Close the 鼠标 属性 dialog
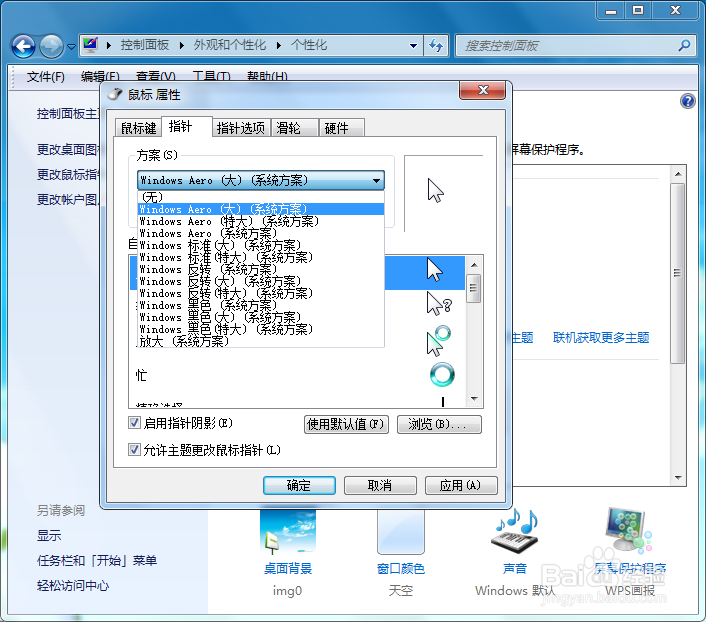Screen dimensions: 706x622 pyautogui.click(x=483, y=90)
